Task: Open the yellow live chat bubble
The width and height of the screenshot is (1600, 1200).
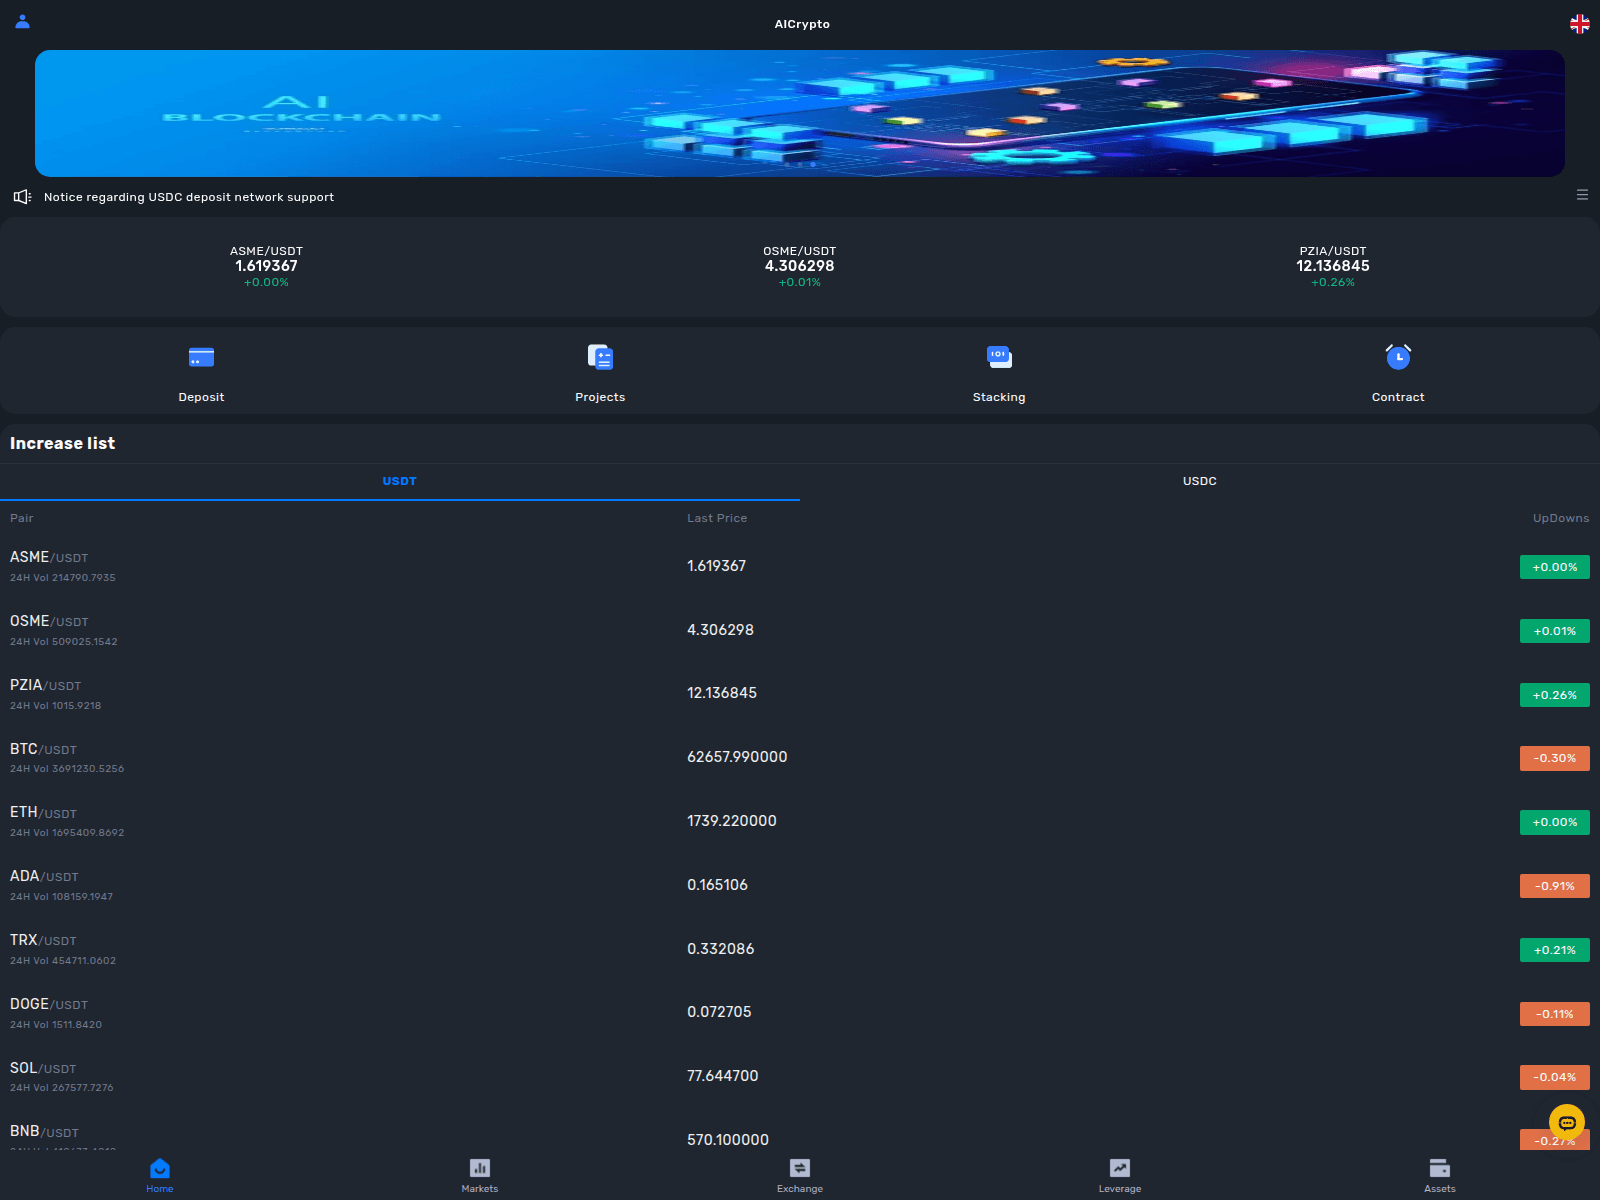Action: (1567, 1122)
